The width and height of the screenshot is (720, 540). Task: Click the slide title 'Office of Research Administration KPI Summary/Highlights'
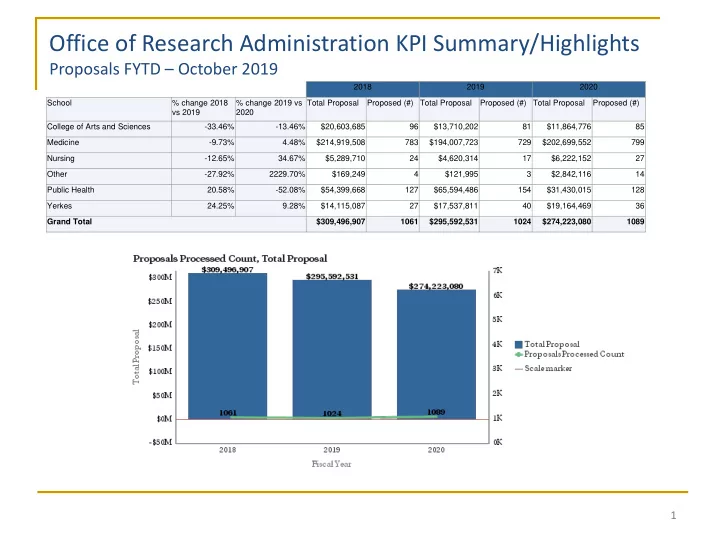click(x=344, y=44)
